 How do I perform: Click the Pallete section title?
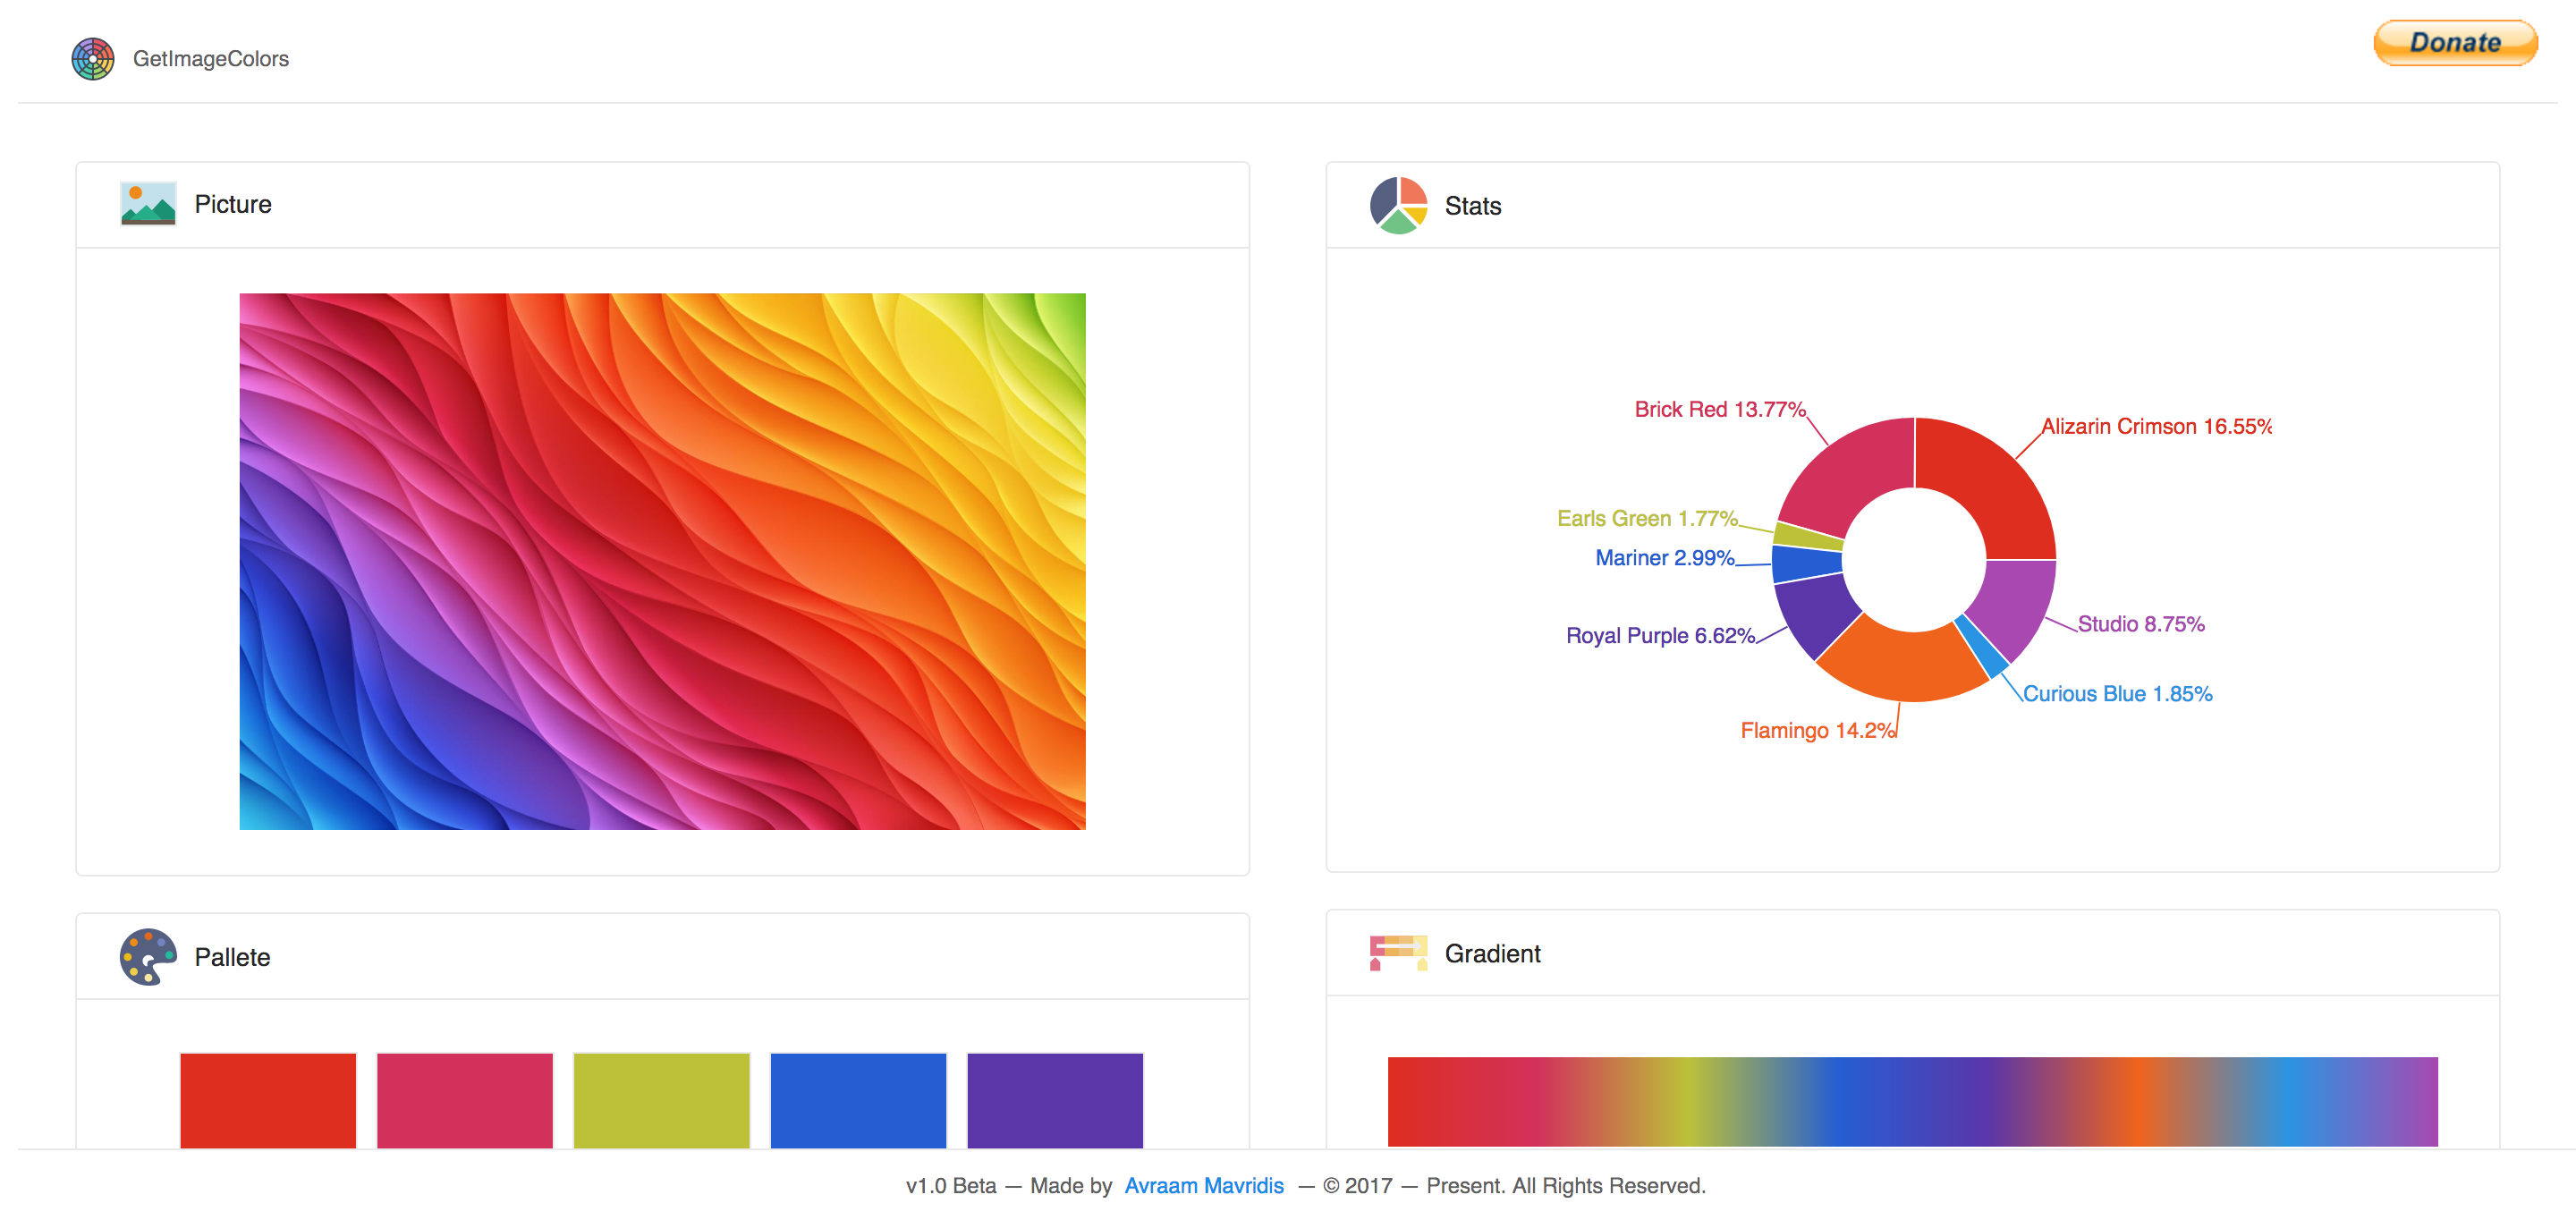click(x=232, y=956)
